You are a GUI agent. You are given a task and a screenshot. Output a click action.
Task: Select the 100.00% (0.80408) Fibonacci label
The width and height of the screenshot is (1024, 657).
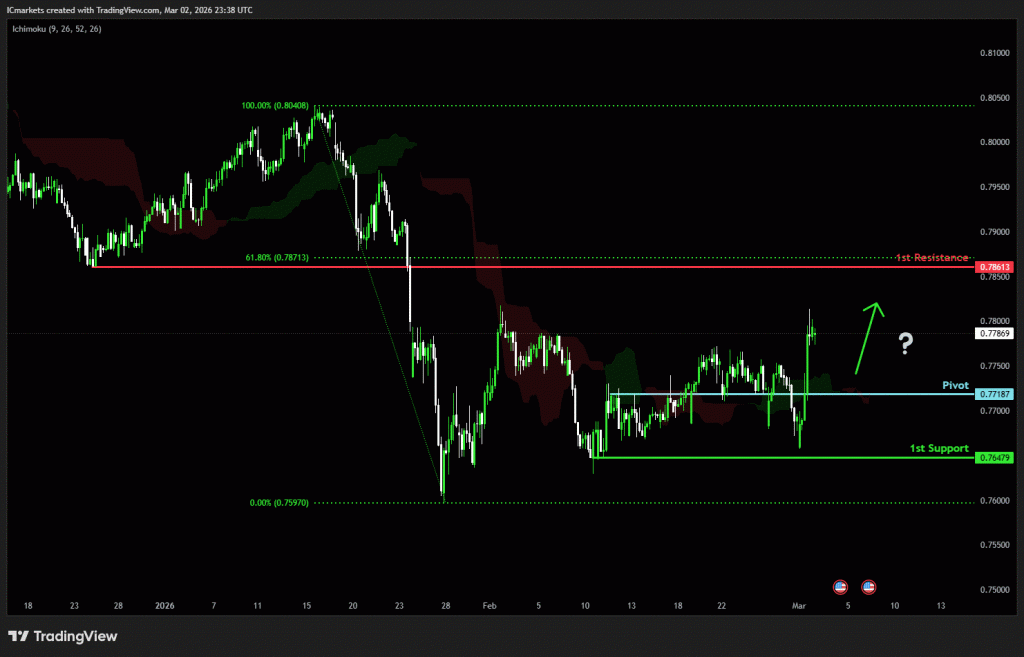click(x=274, y=105)
